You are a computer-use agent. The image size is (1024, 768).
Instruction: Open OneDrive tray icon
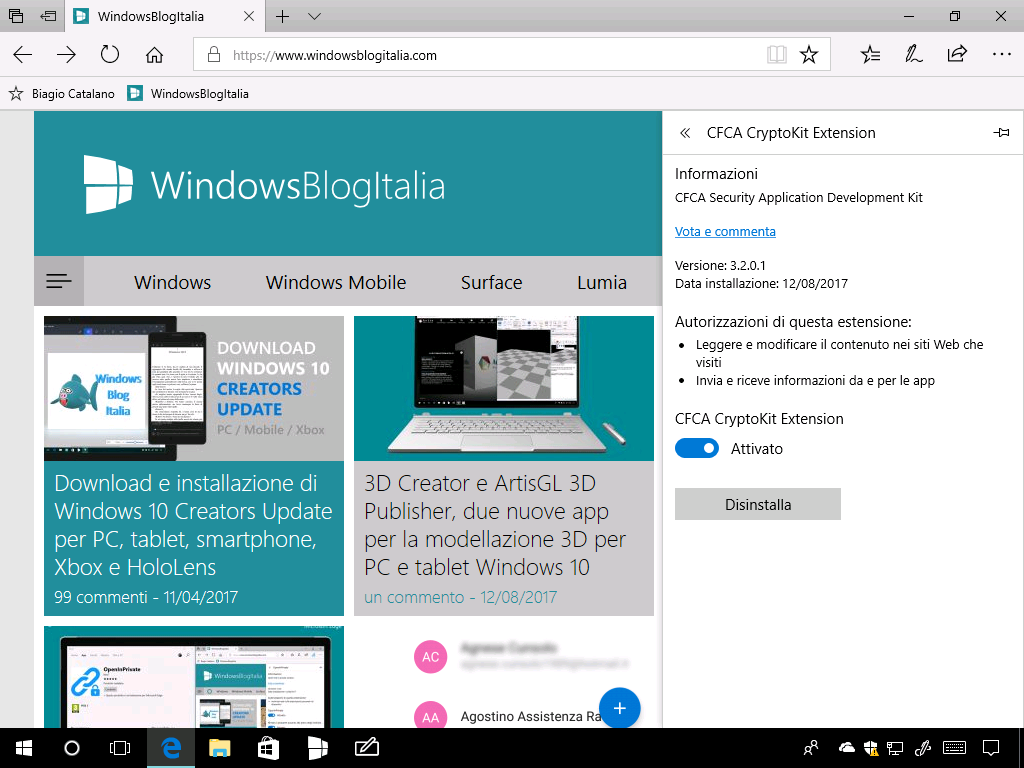point(846,748)
